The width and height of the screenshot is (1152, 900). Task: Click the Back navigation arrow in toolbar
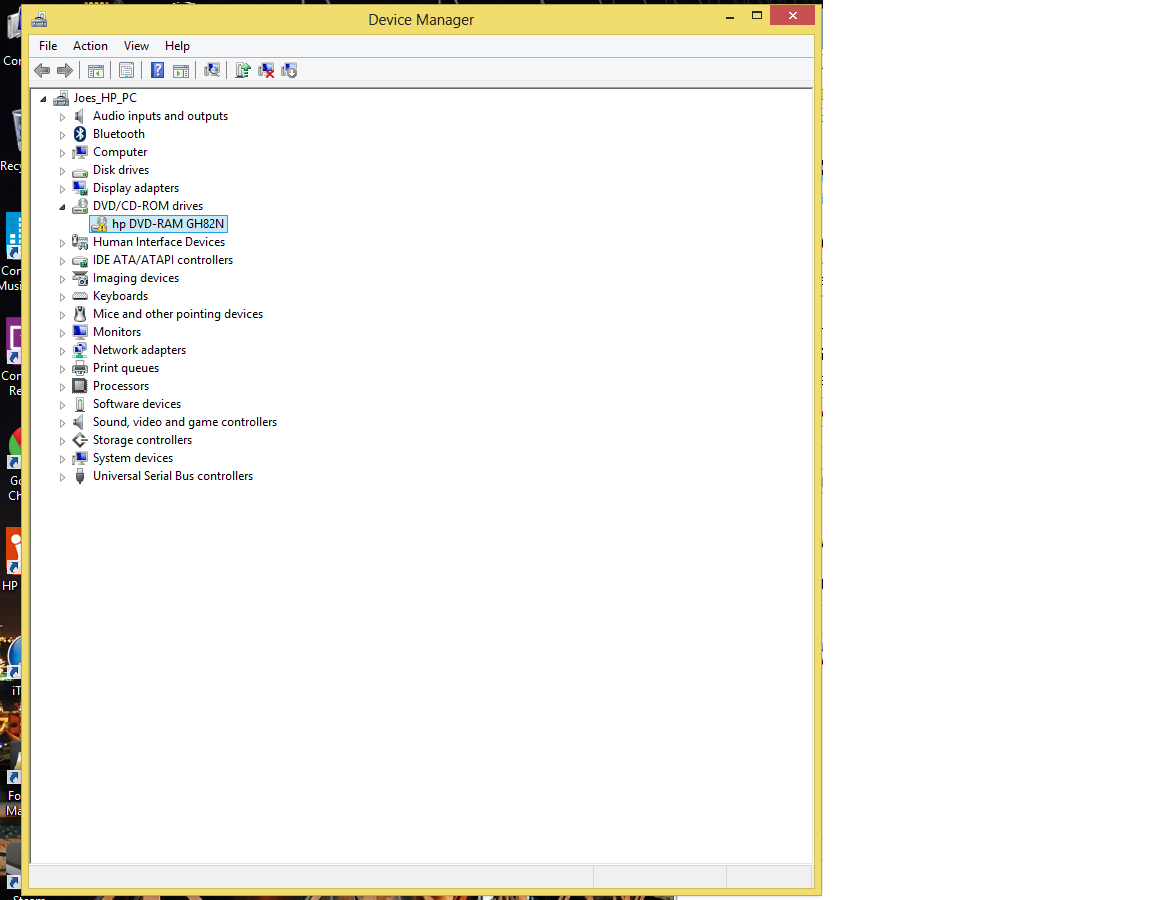(41, 70)
